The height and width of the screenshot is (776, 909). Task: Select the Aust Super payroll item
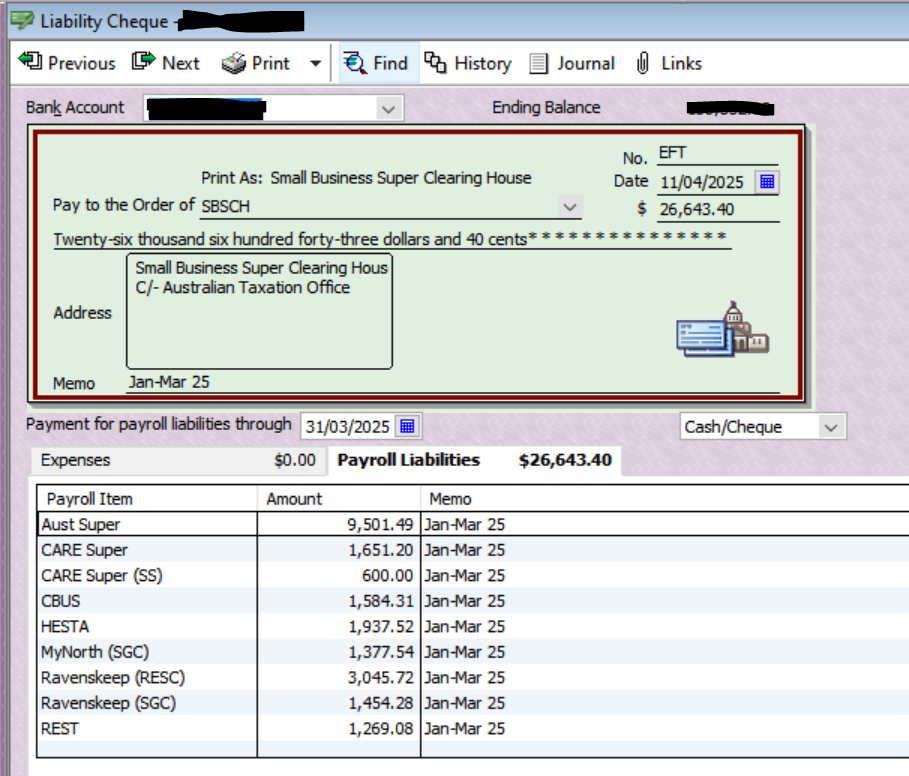(x=148, y=524)
